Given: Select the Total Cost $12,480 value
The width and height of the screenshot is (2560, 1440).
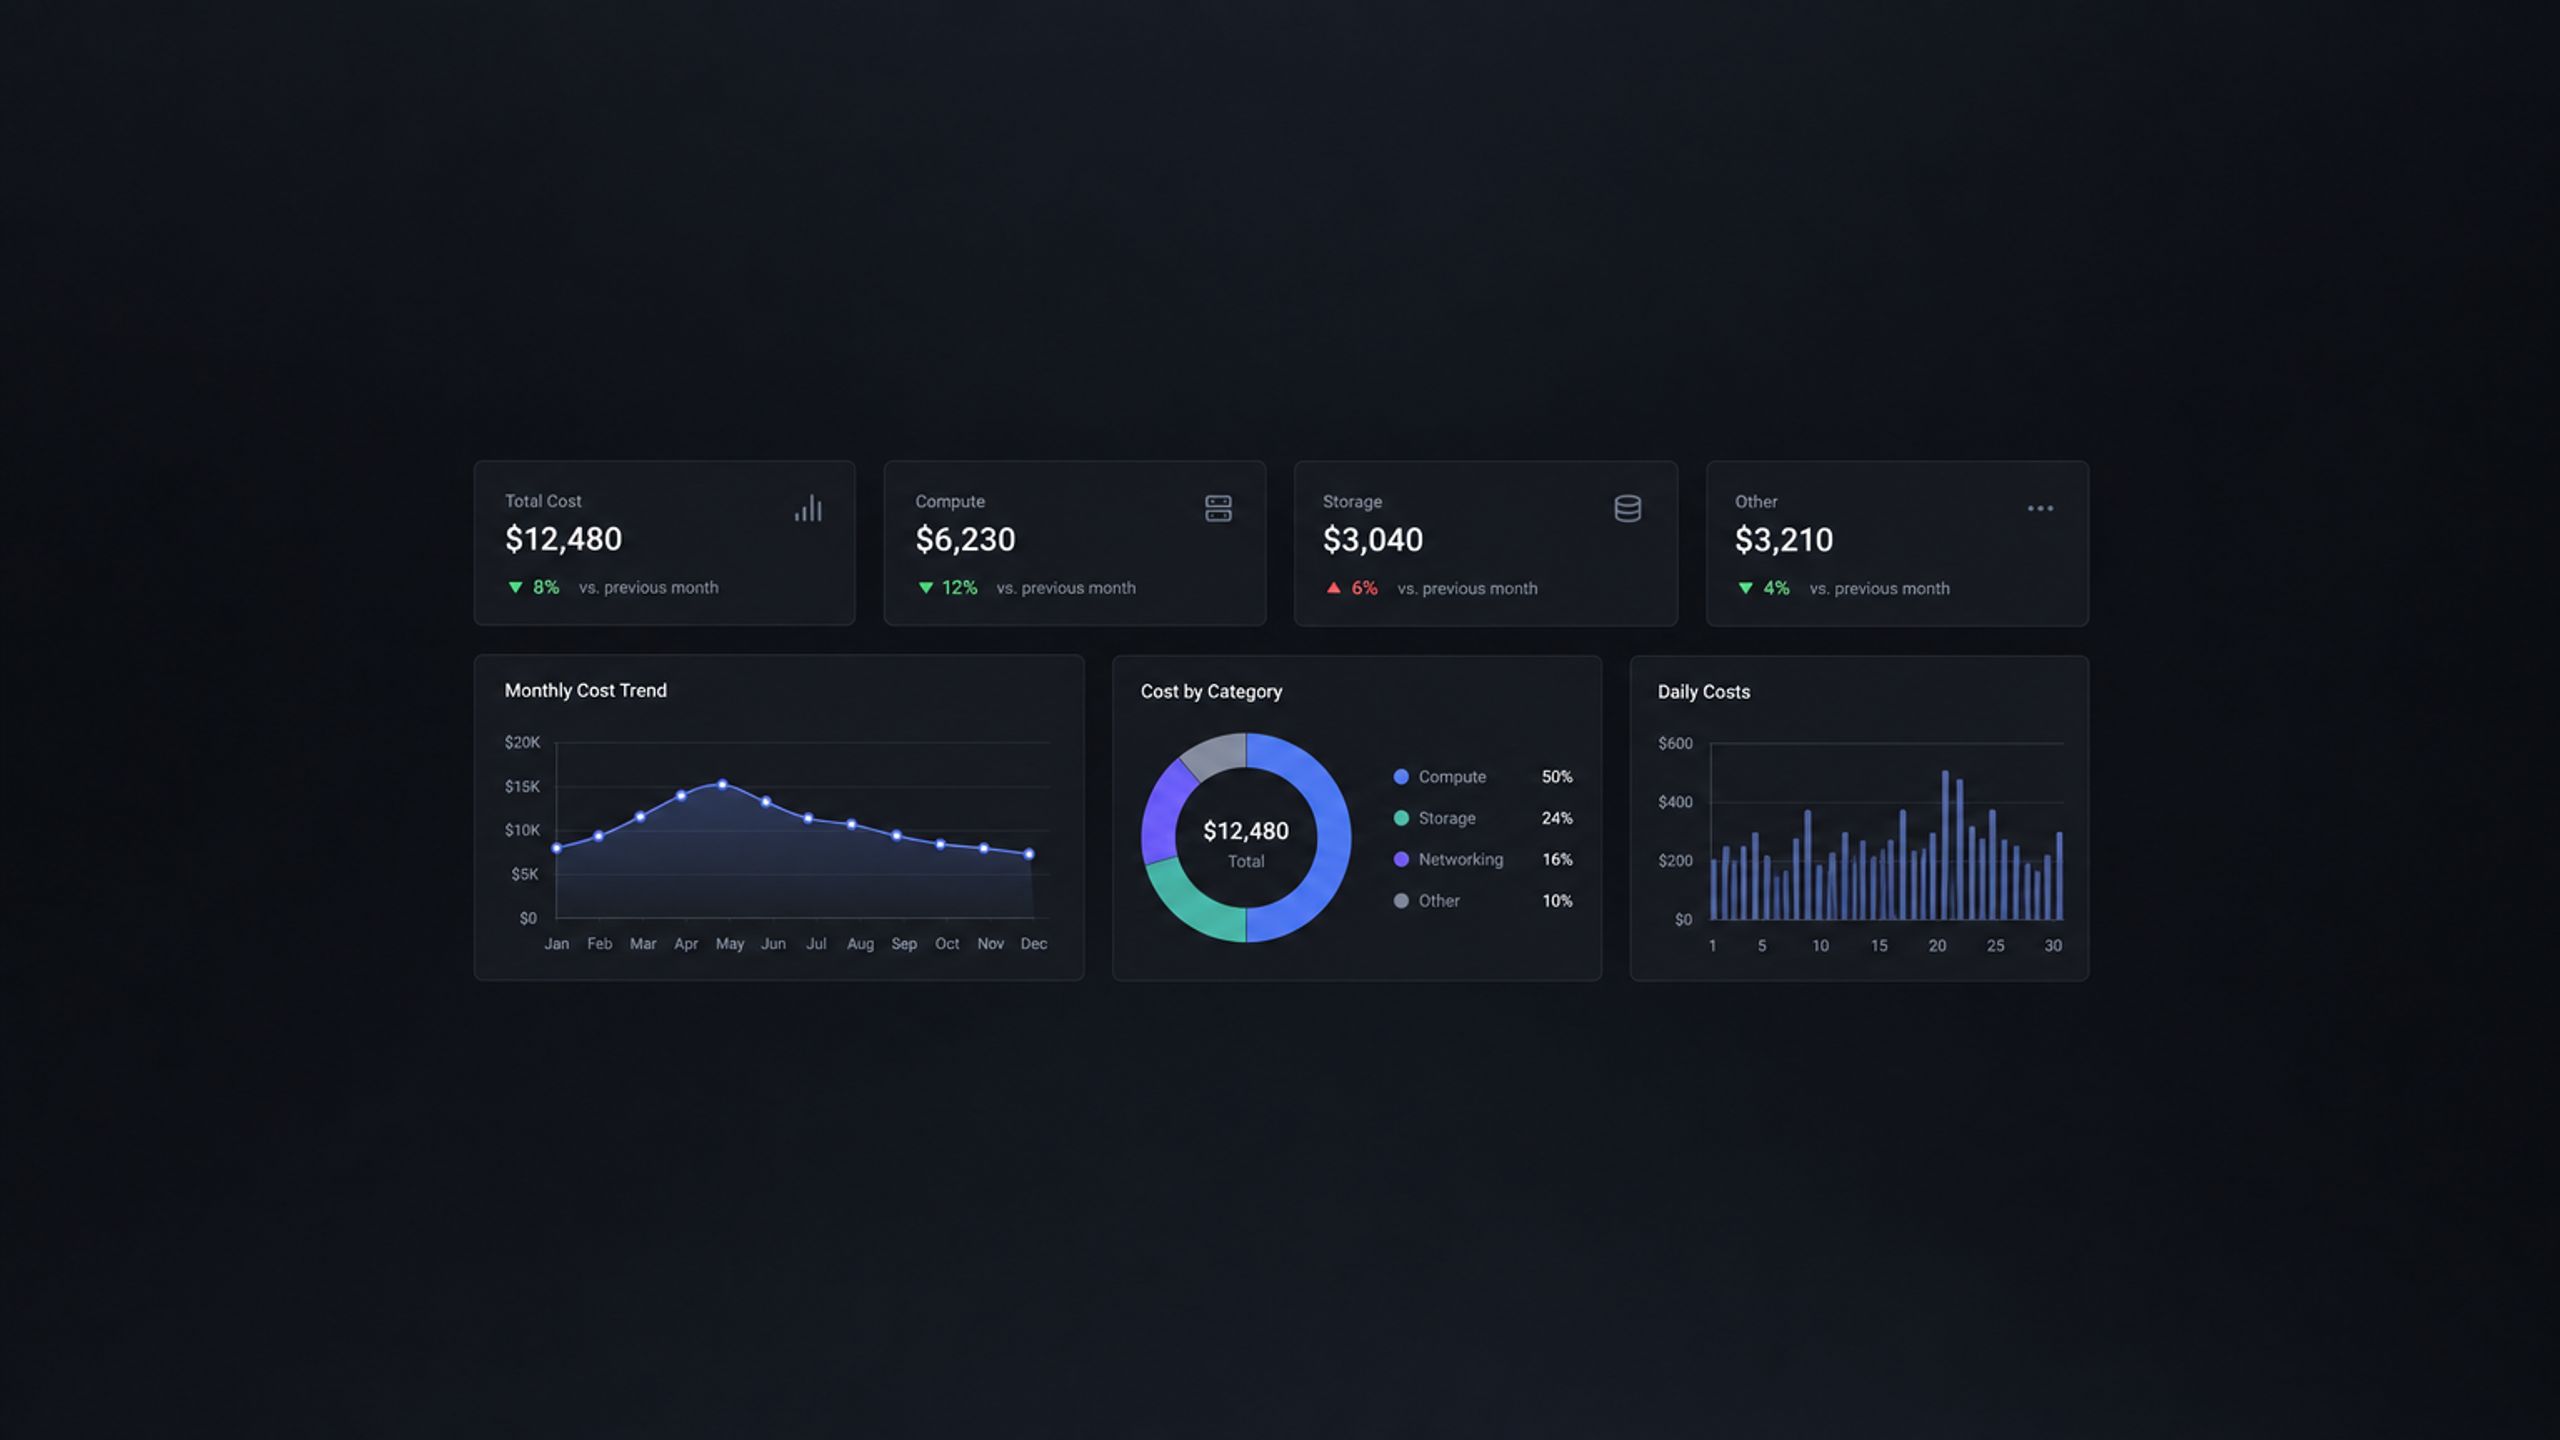Looking at the screenshot, I should click(563, 539).
